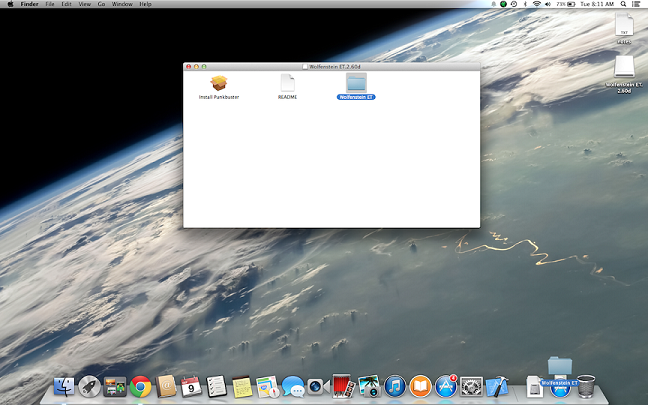
Task: Open the Help menu
Action: coord(145,4)
